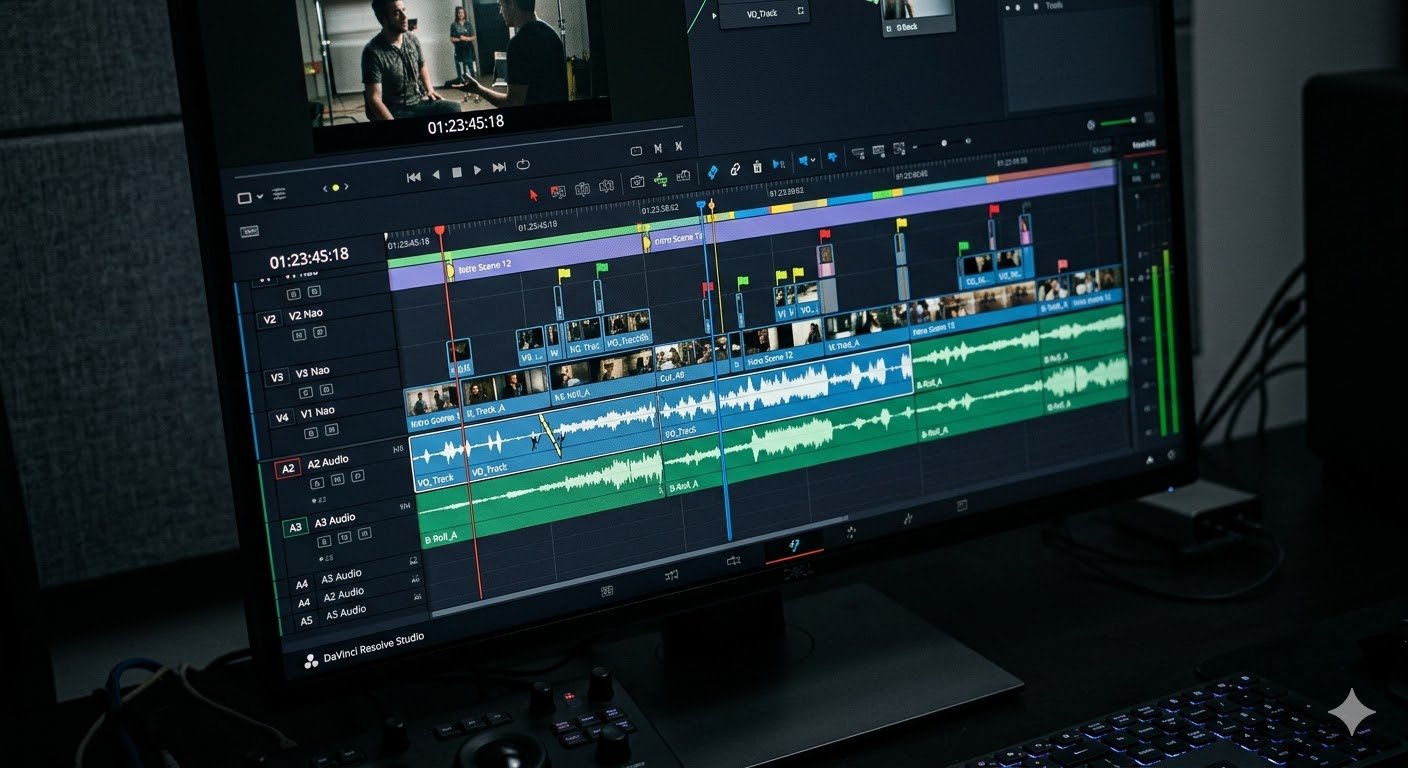Open the blue flag color dropdown arrow
Image resolution: width=1408 pixels, height=768 pixels.
coord(814,159)
